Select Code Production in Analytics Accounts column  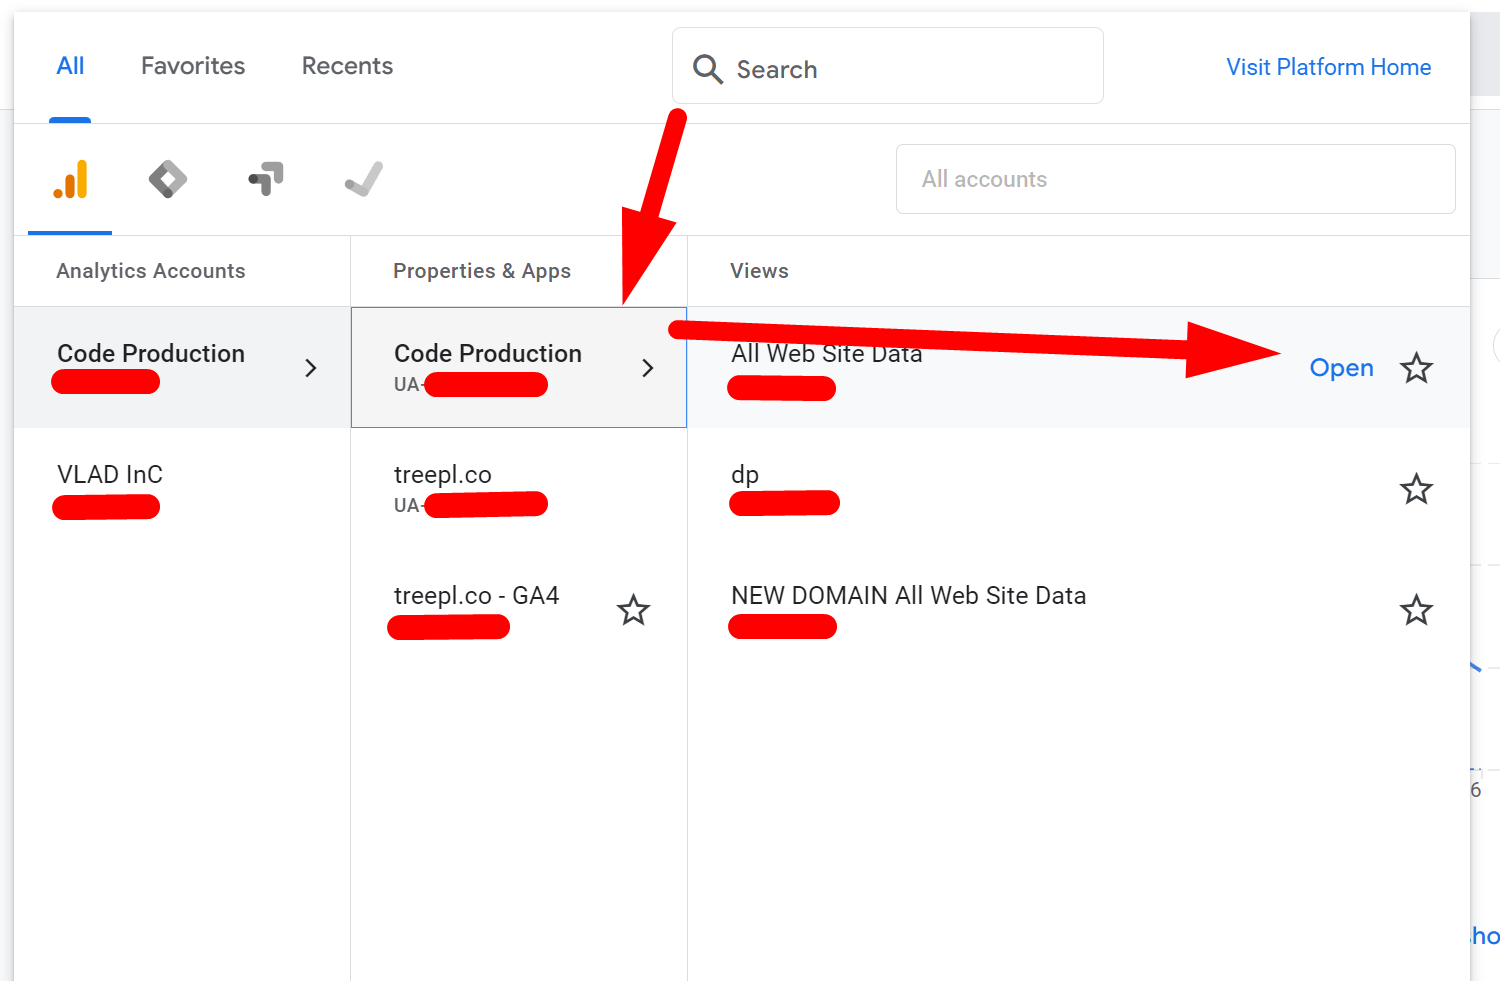(x=181, y=368)
